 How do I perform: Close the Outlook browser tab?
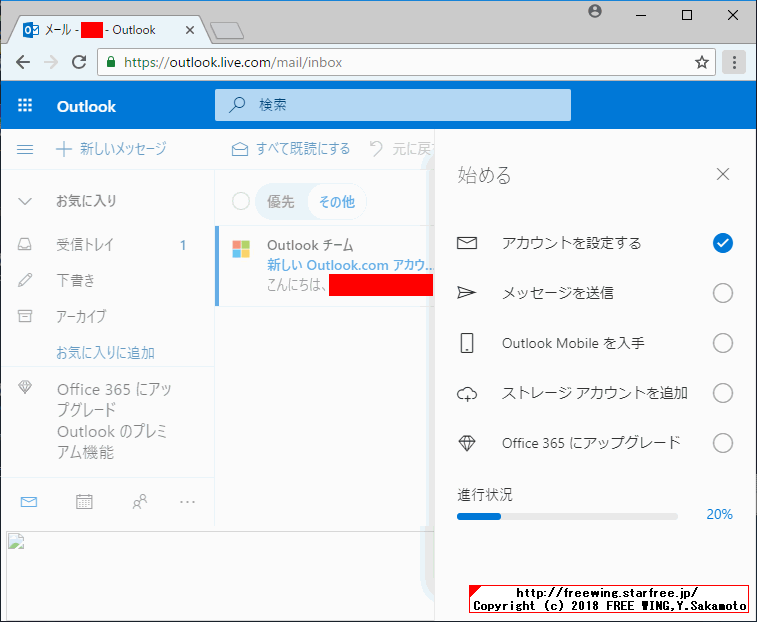click(x=190, y=30)
